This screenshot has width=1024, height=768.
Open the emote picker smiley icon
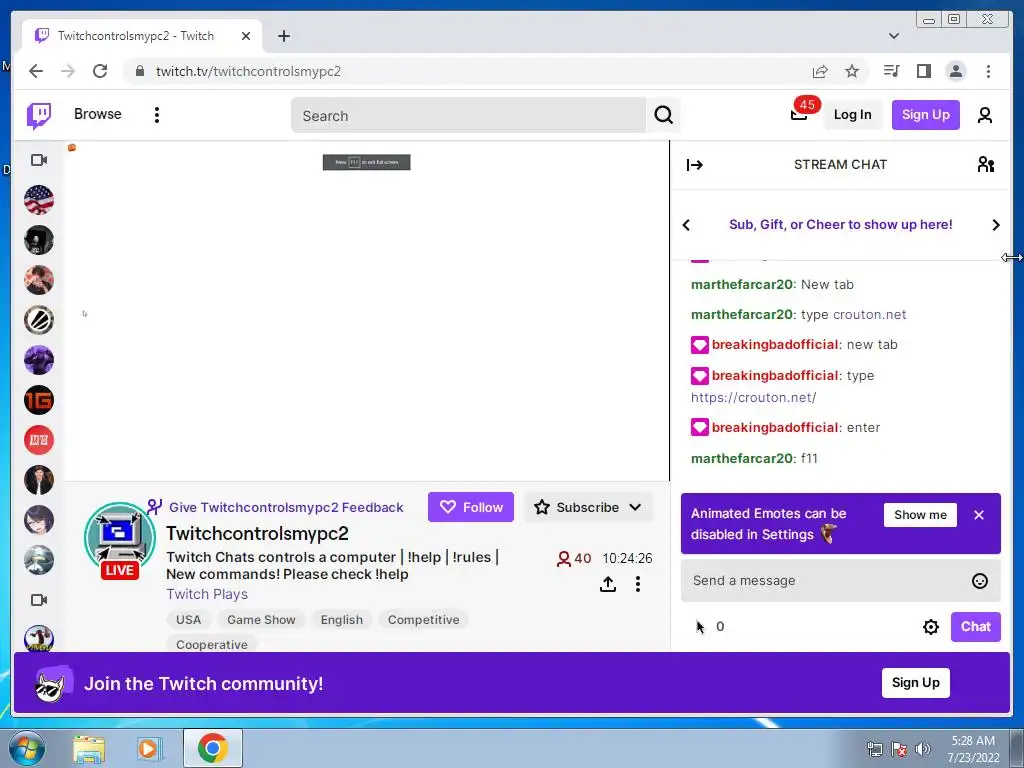[980, 581]
